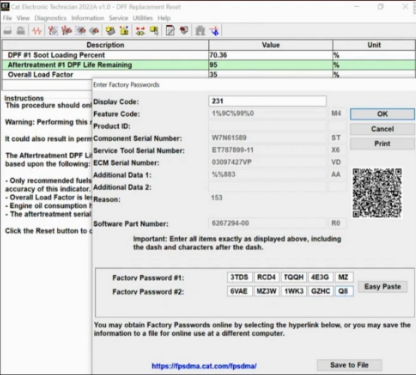Image resolution: width=416 pixels, height=375 pixels.
Task: Open the Logged Diagnostic Codes toolbar icon
Action: [x=66, y=31]
